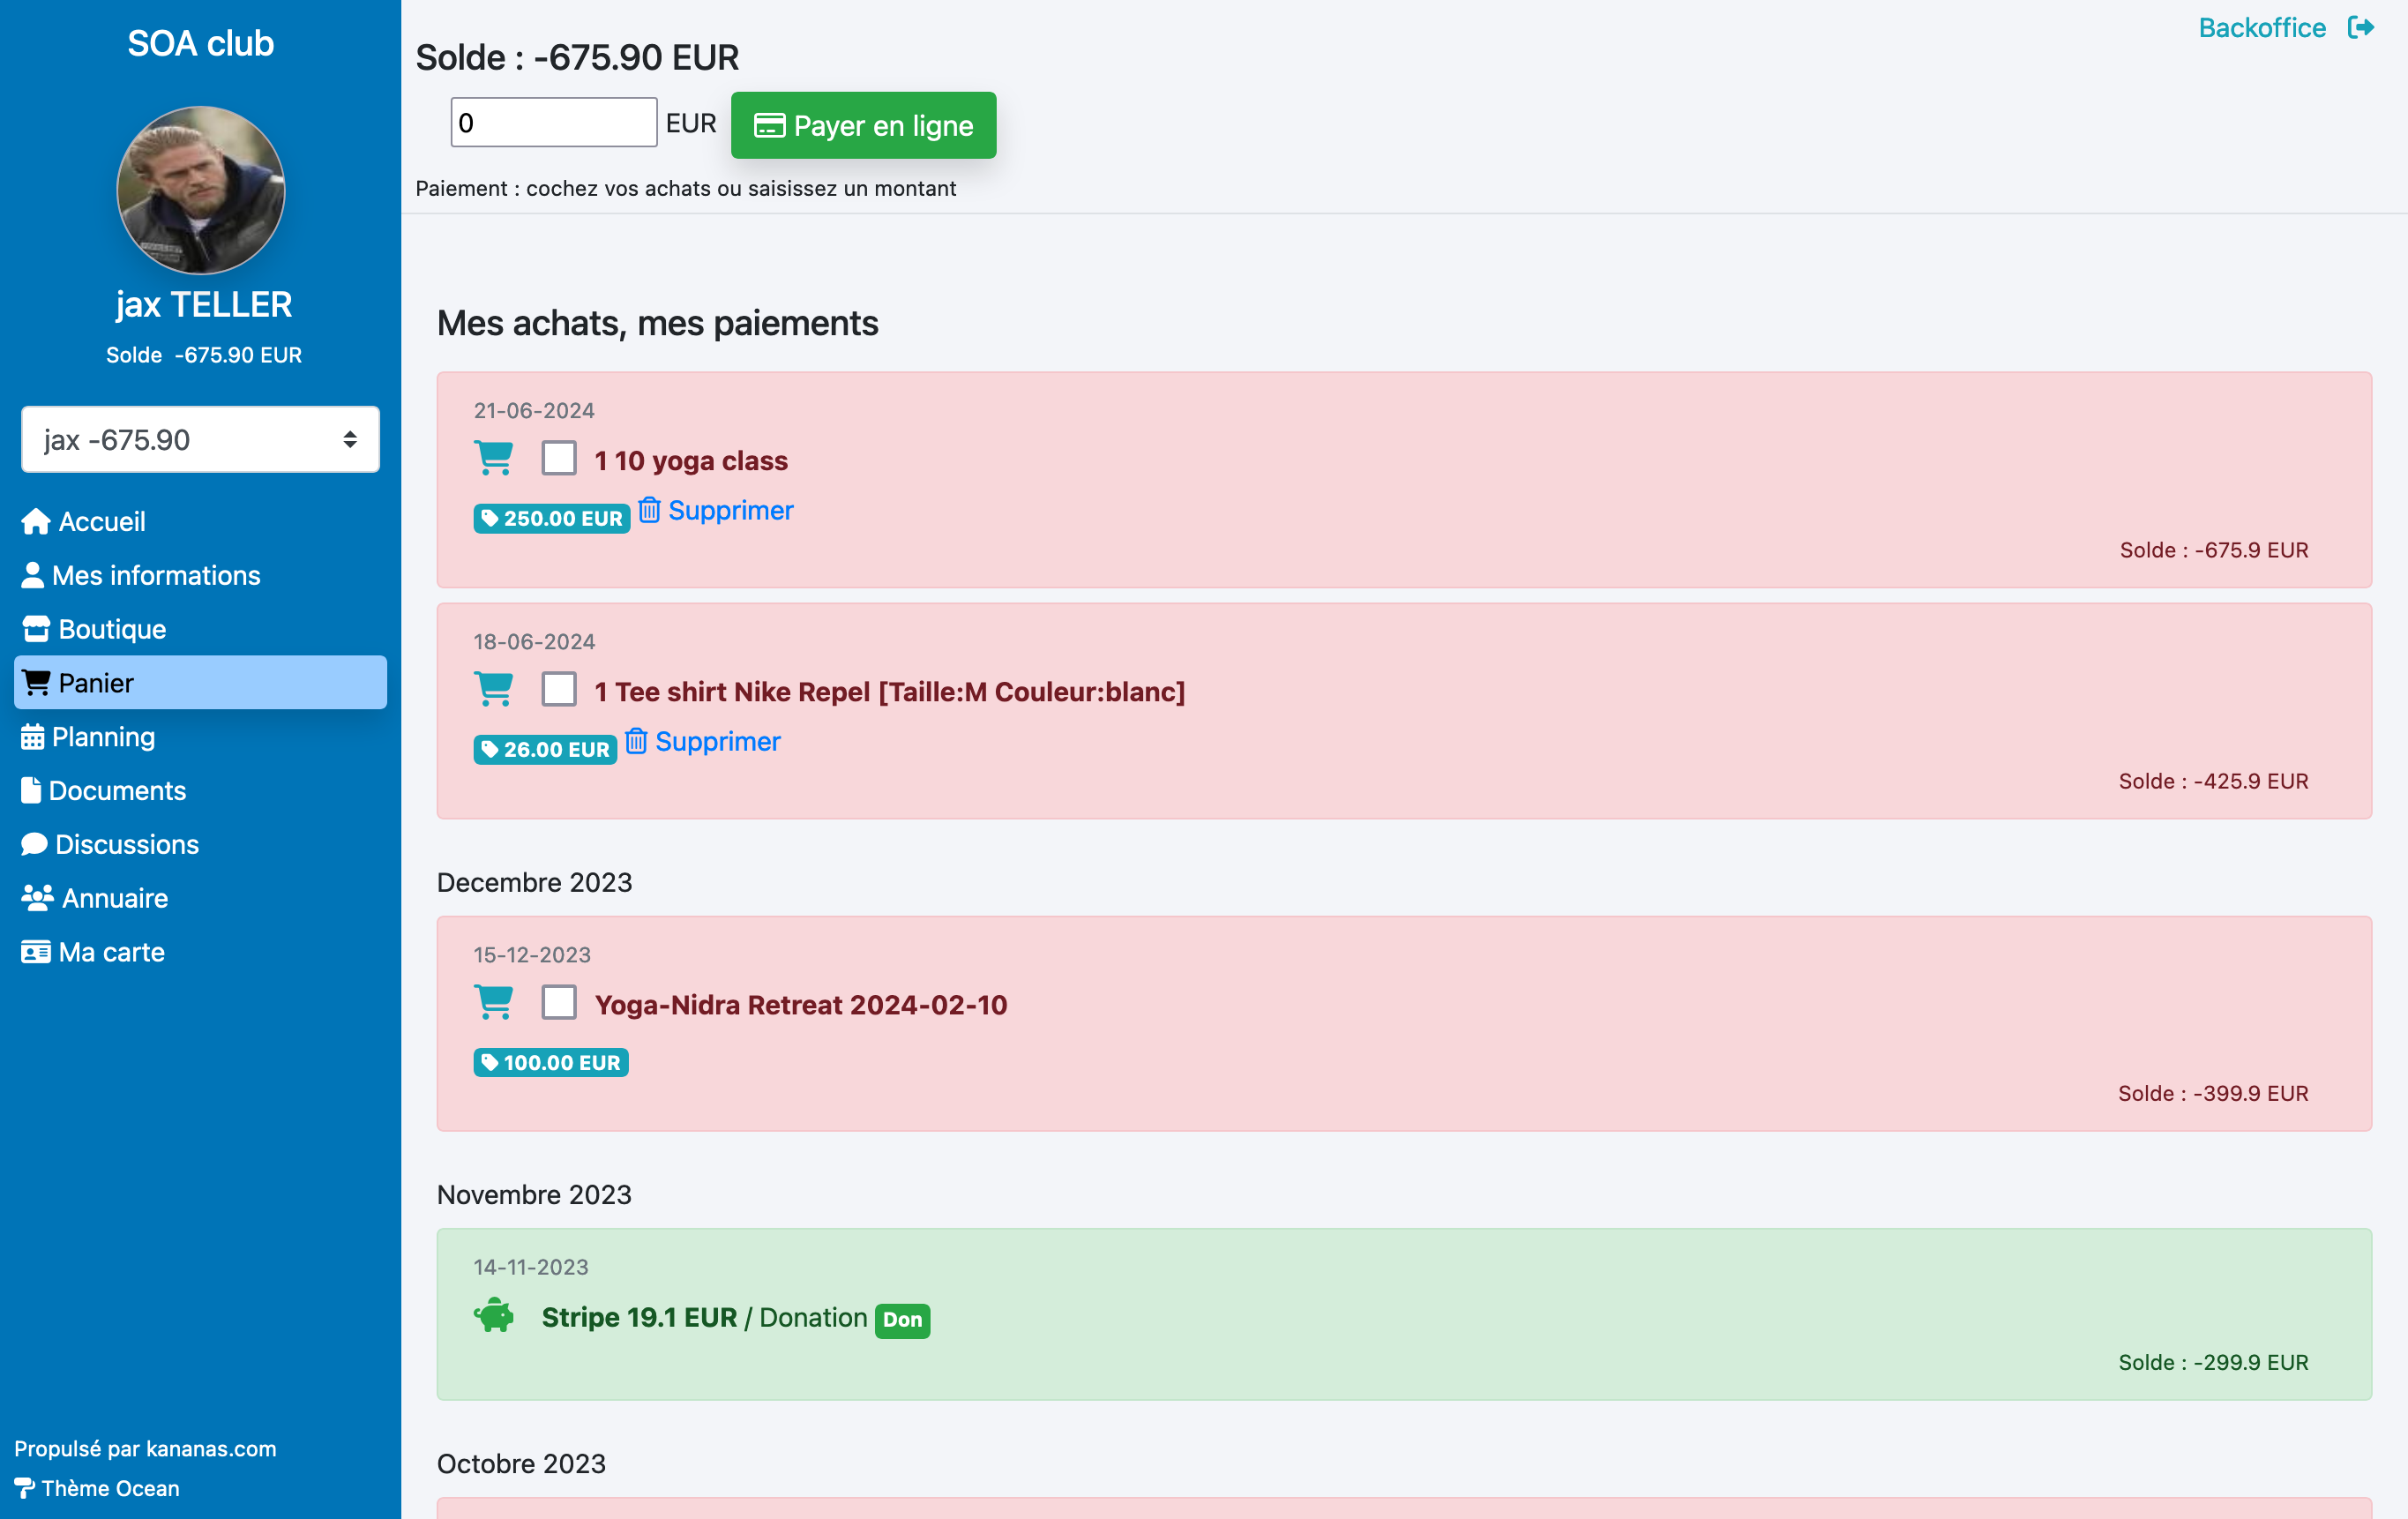2408x1519 pixels.
Task: Click the Backoffice link
Action: tap(2262, 28)
